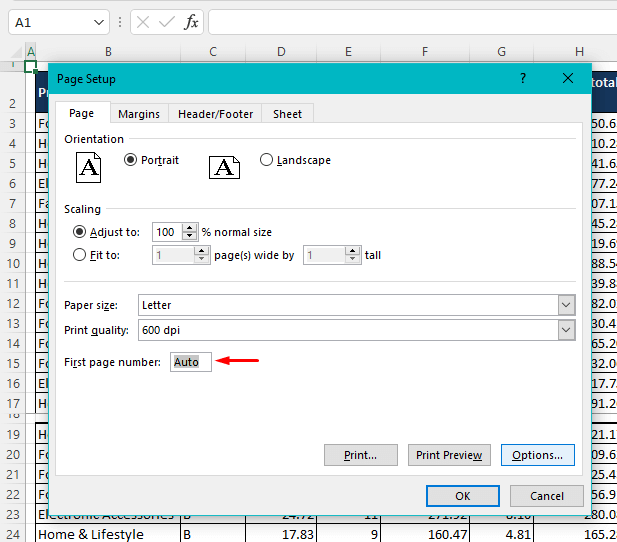
Task: Click the formula bar Enter checkmark icon
Action: [x=166, y=22]
